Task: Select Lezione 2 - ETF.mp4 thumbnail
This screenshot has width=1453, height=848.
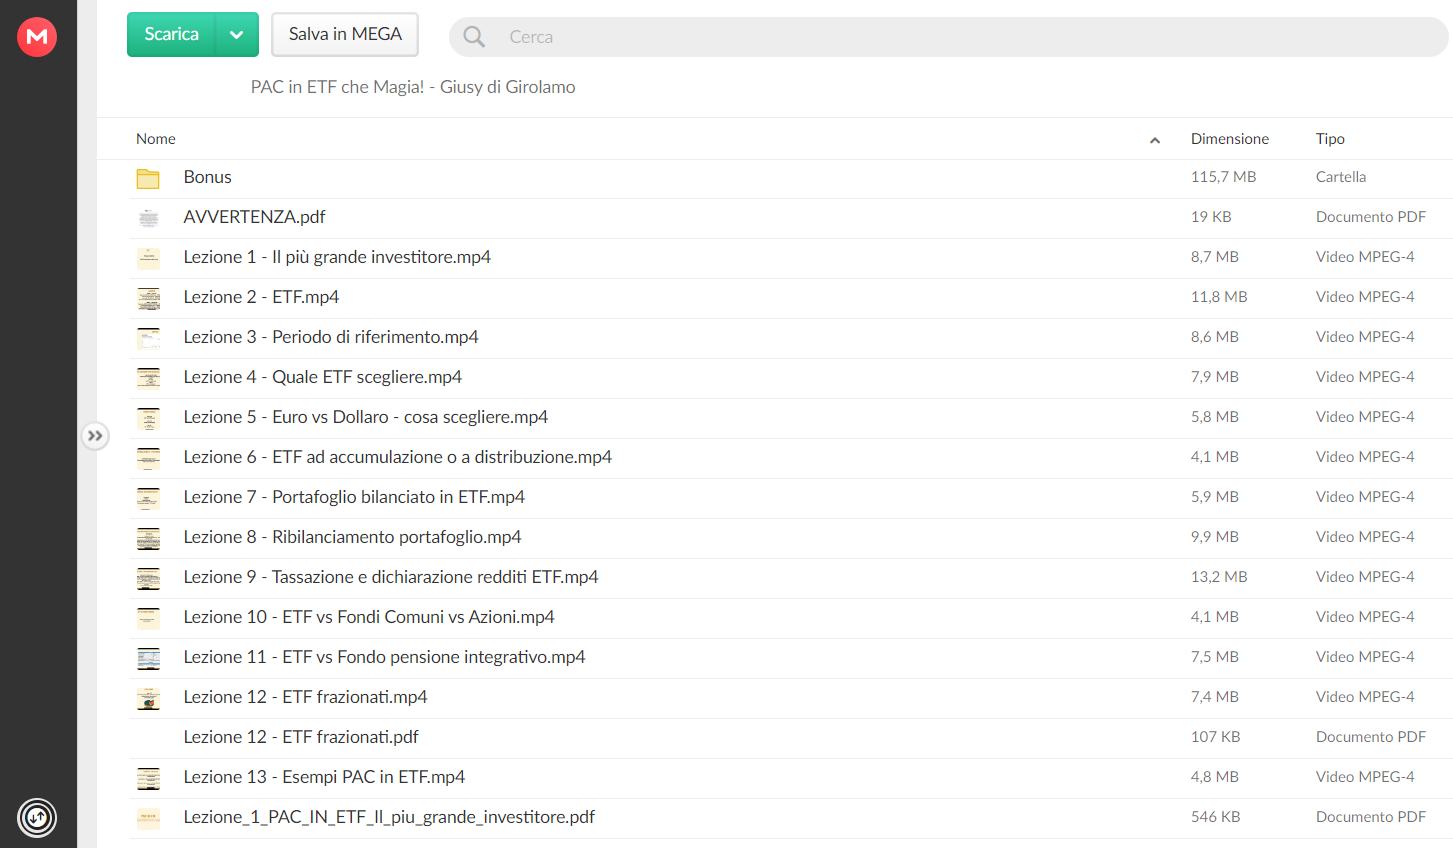Action: coord(148,298)
